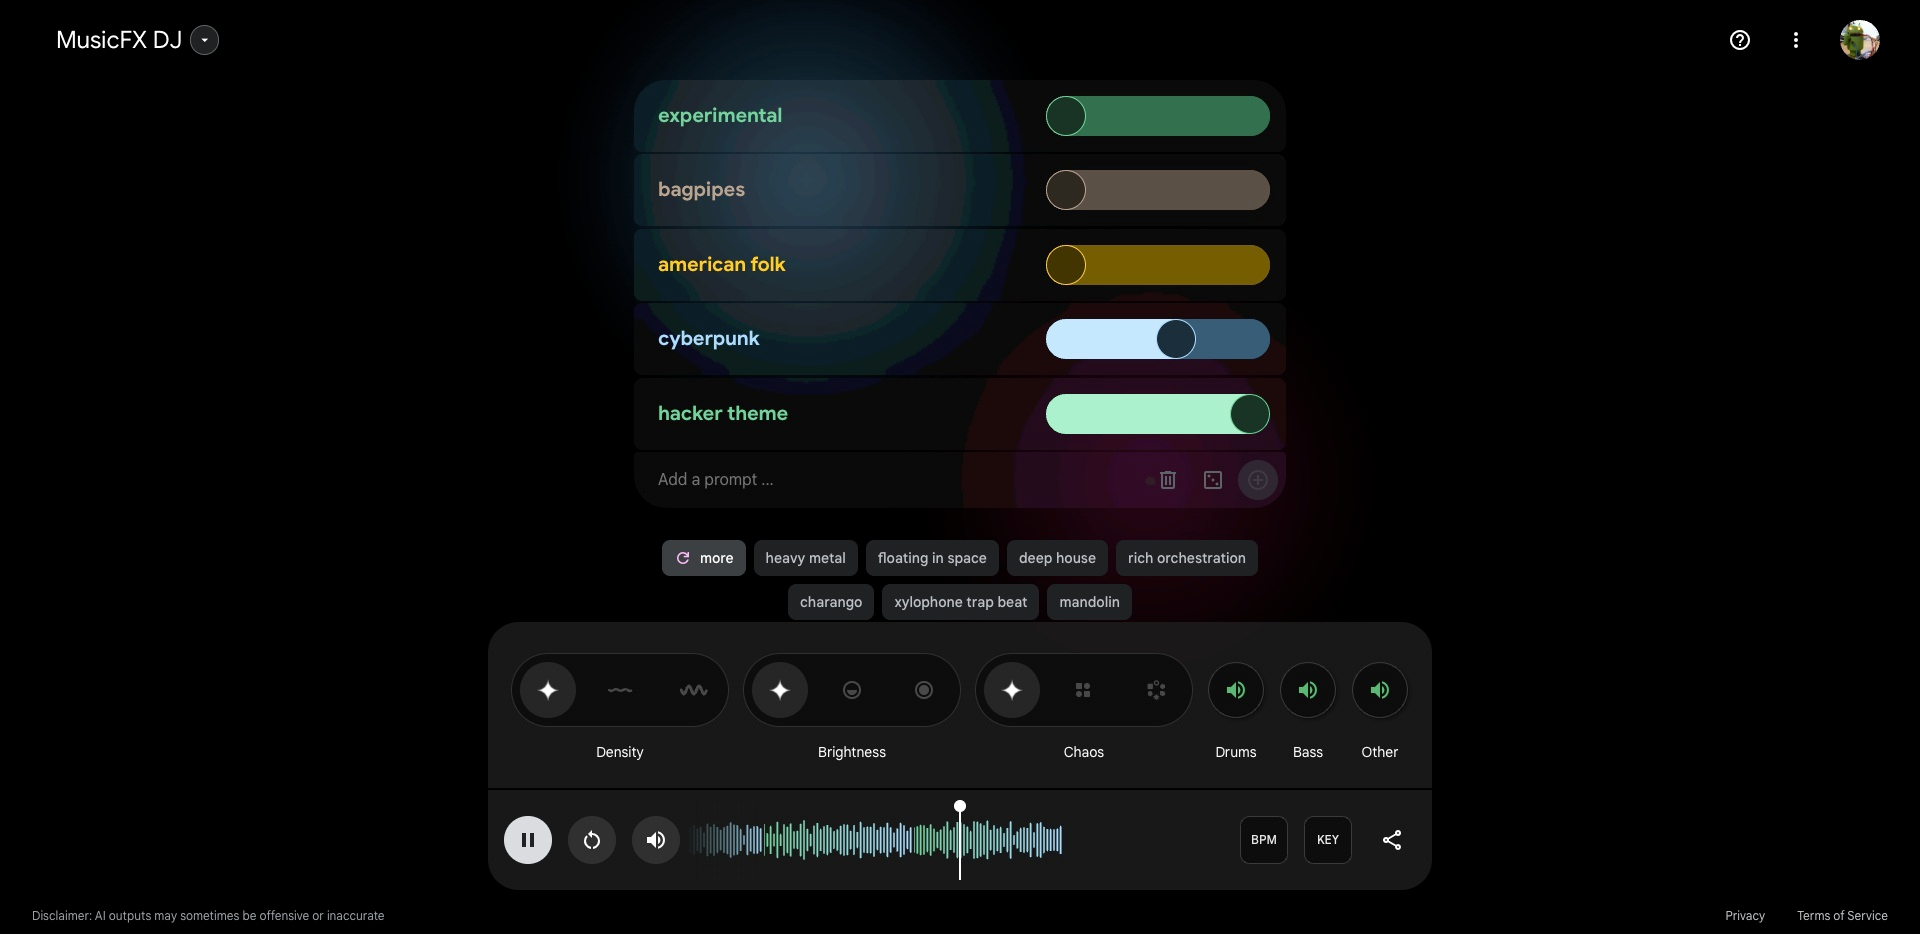
Task: Select Density auto sparkle option
Action: click(x=548, y=690)
